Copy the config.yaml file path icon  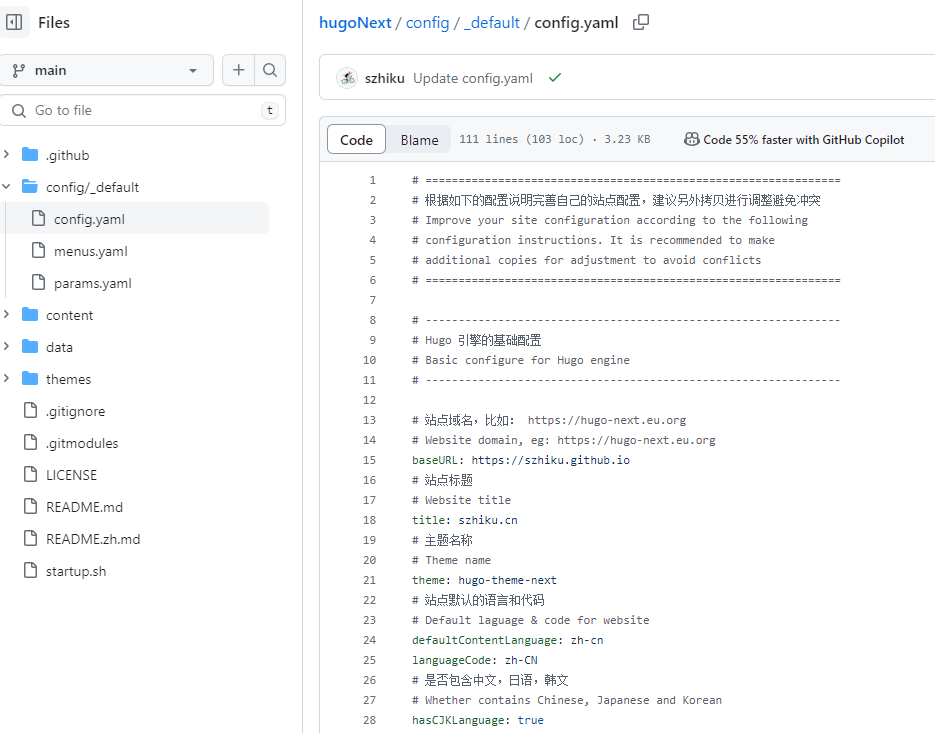point(642,21)
